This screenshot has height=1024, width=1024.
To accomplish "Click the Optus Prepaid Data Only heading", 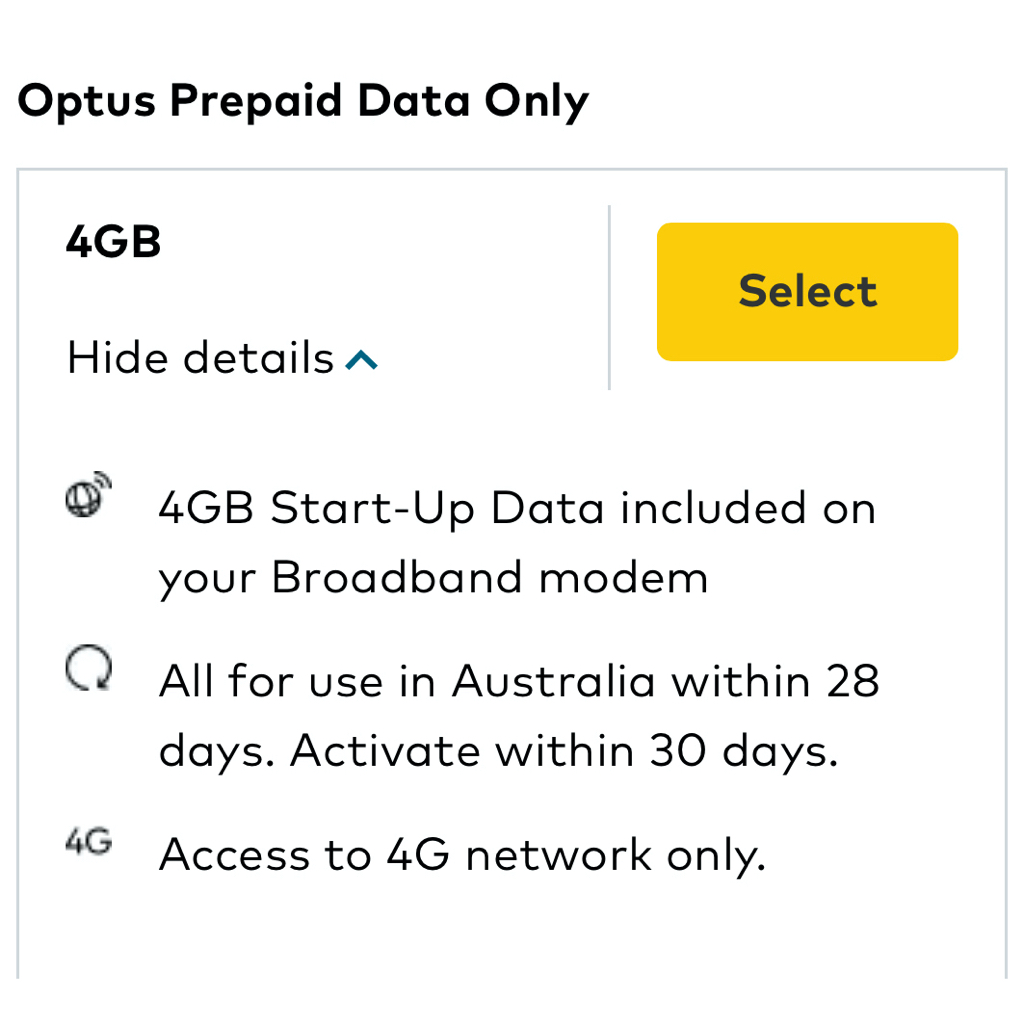I will [x=303, y=101].
